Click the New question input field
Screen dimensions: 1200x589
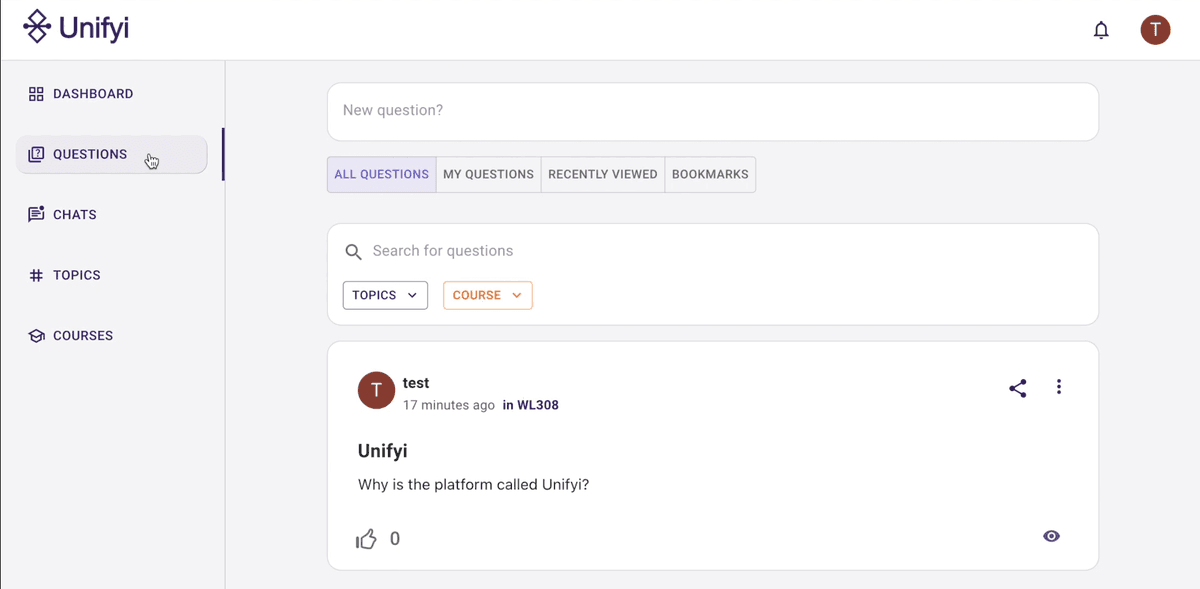[x=713, y=111]
